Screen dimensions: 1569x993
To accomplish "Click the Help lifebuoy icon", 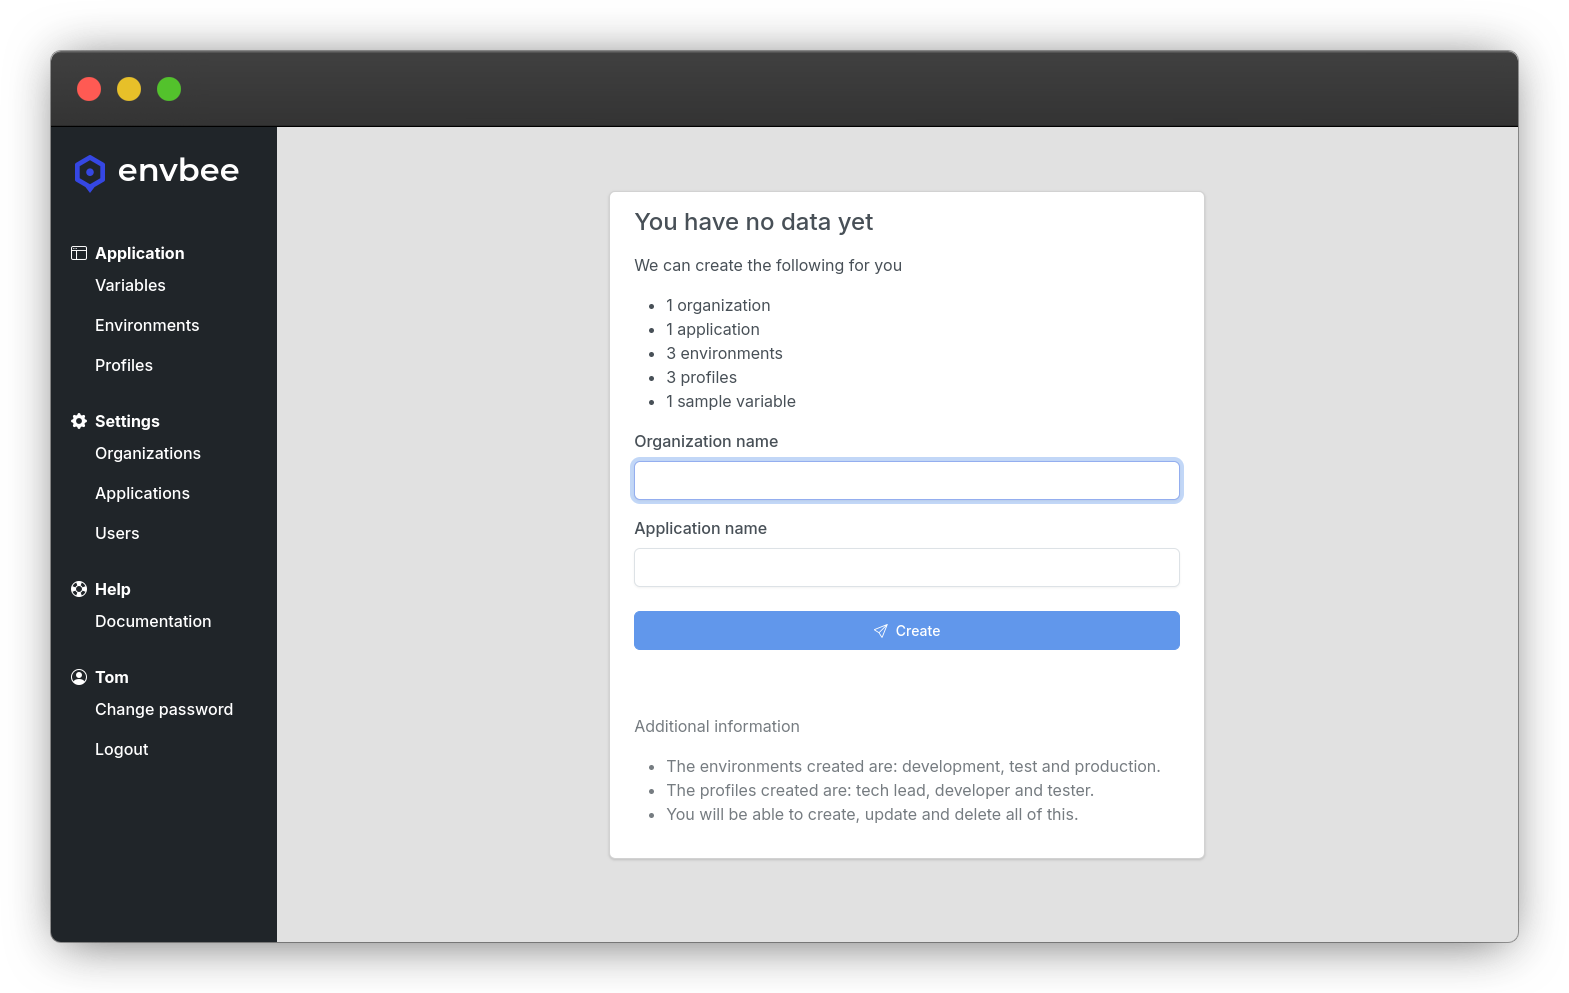I will coord(79,589).
